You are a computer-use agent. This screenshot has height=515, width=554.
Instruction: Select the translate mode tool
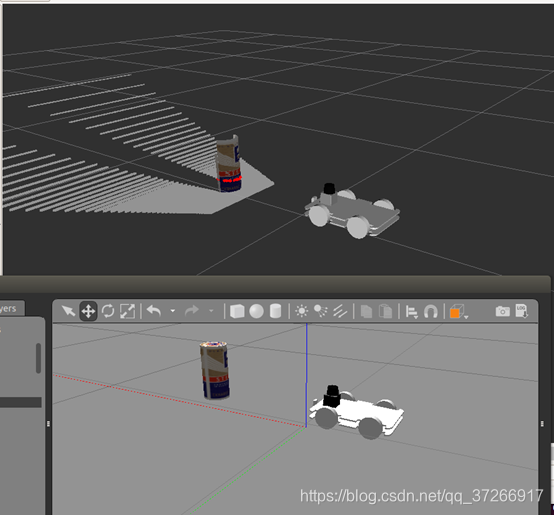click(x=88, y=312)
